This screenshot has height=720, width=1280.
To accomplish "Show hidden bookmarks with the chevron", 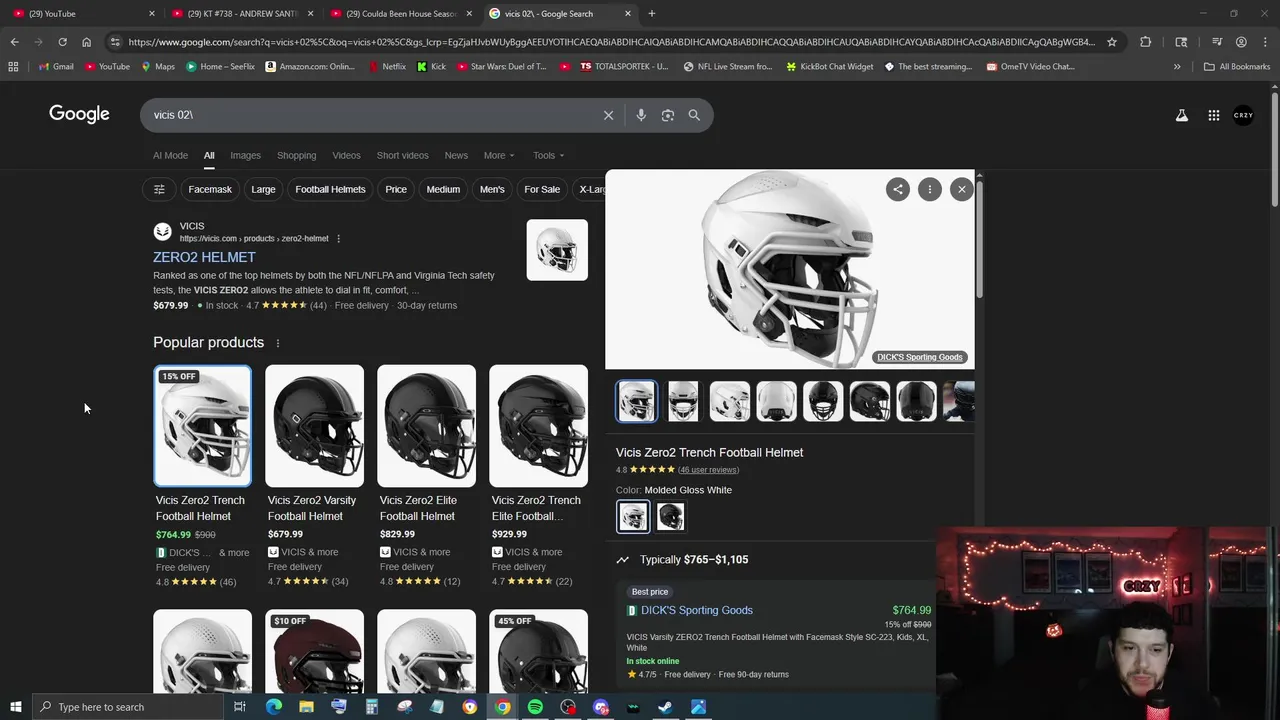I will coord(1177,66).
